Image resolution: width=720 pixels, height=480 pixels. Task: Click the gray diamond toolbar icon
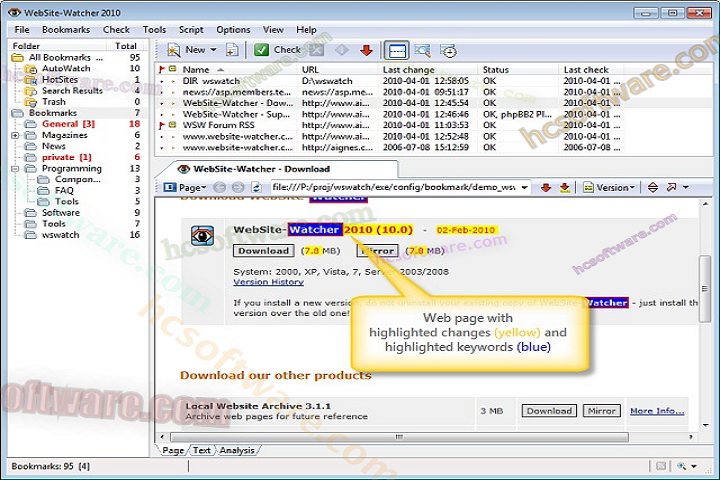(342, 50)
